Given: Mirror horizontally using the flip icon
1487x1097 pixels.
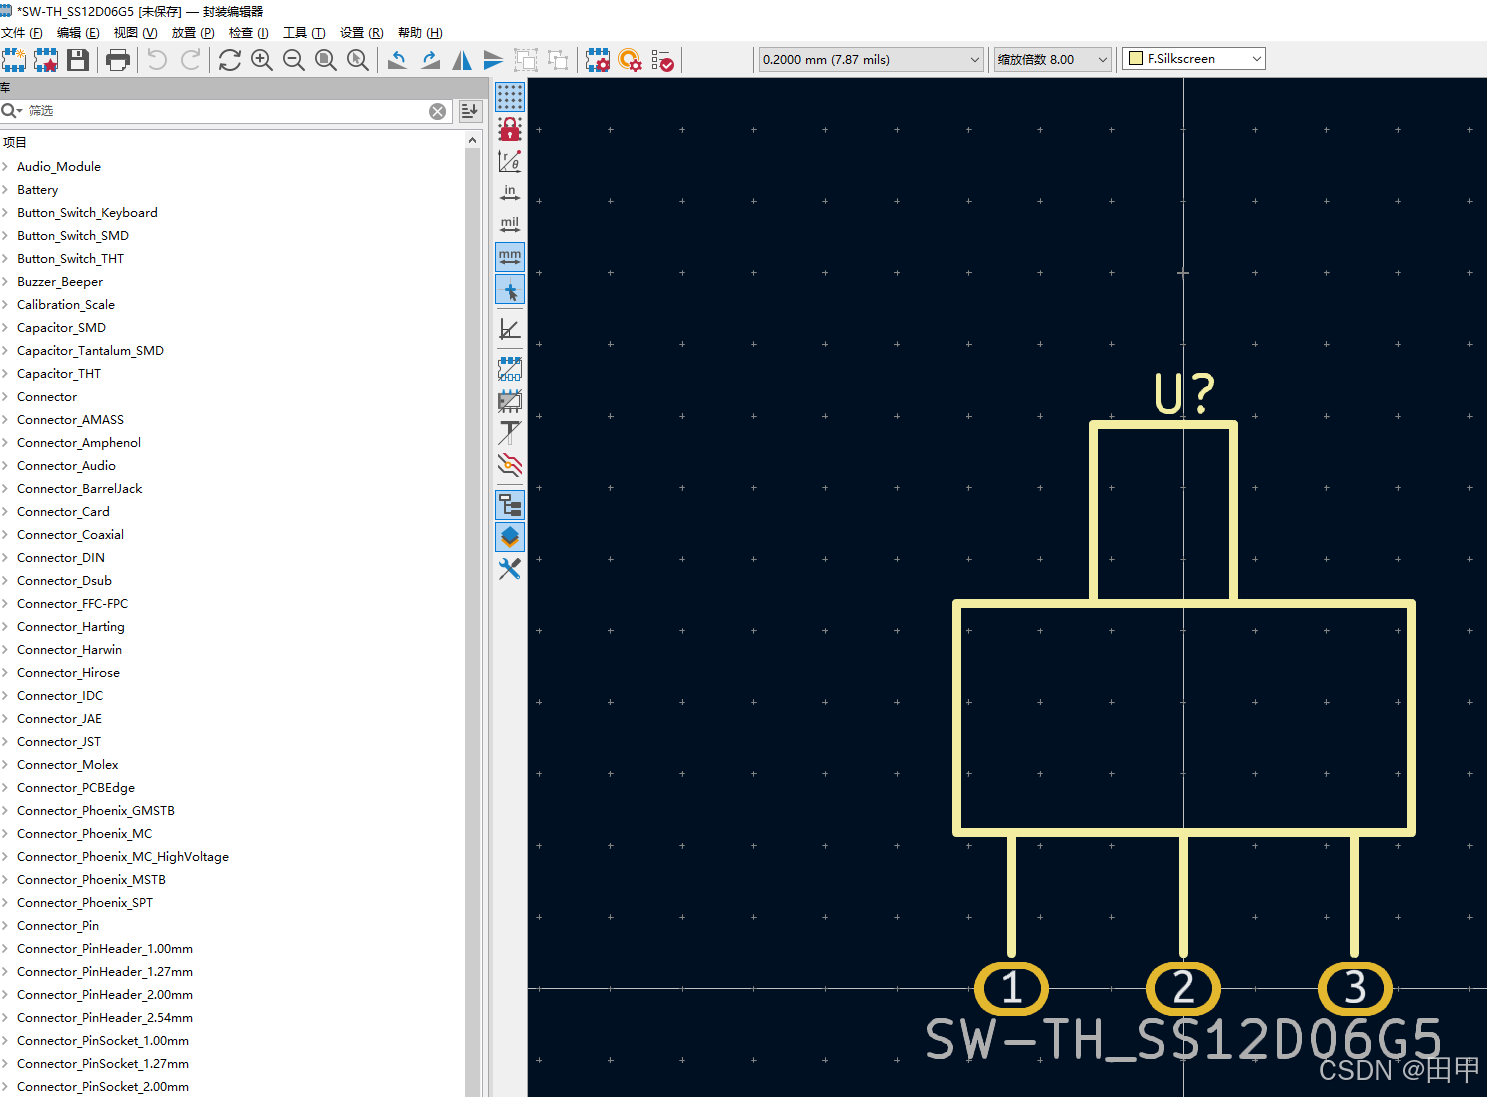Looking at the screenshot, I should (x=462, y=60).
